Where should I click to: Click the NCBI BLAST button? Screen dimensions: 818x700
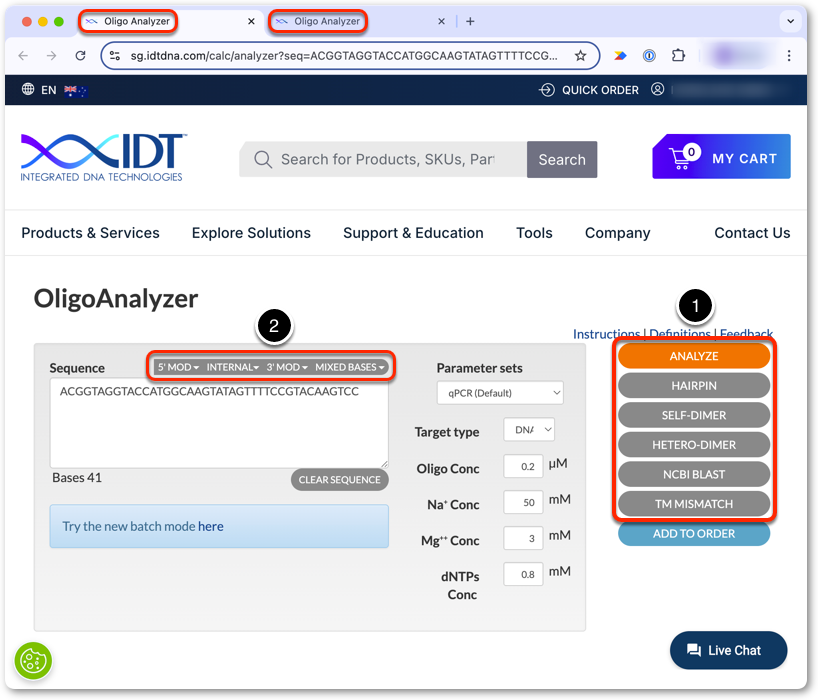pos(694,475)
